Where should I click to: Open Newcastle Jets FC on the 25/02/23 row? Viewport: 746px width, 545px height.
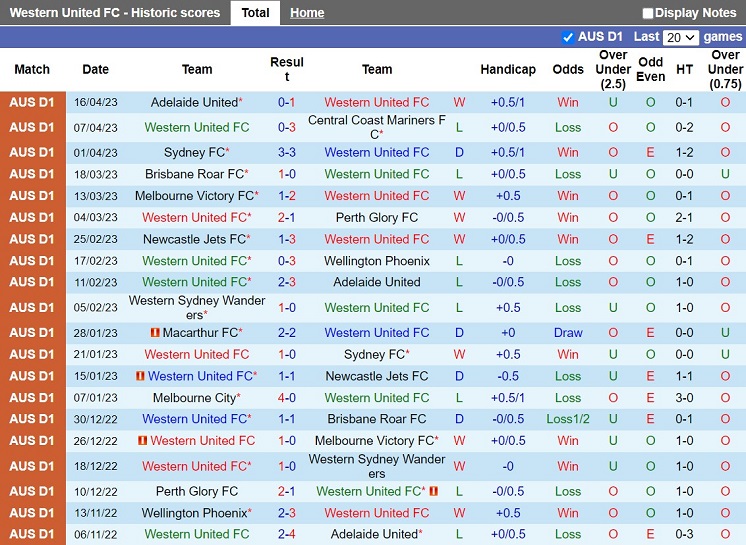point(194,239)
